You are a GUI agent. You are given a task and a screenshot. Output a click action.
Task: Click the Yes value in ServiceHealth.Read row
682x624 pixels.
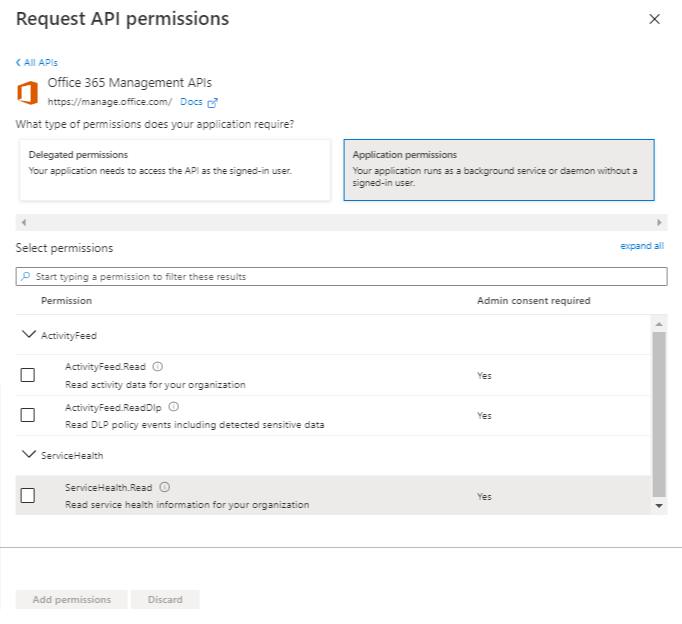pos(484,497)
